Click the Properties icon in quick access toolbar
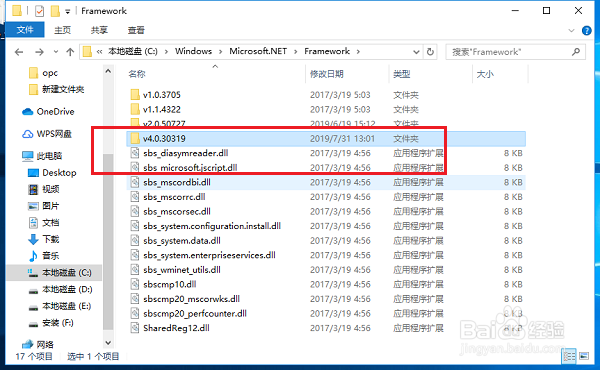The width and height of the screenshot is (600, 370). pyautogui.click(x=39, y=11)
